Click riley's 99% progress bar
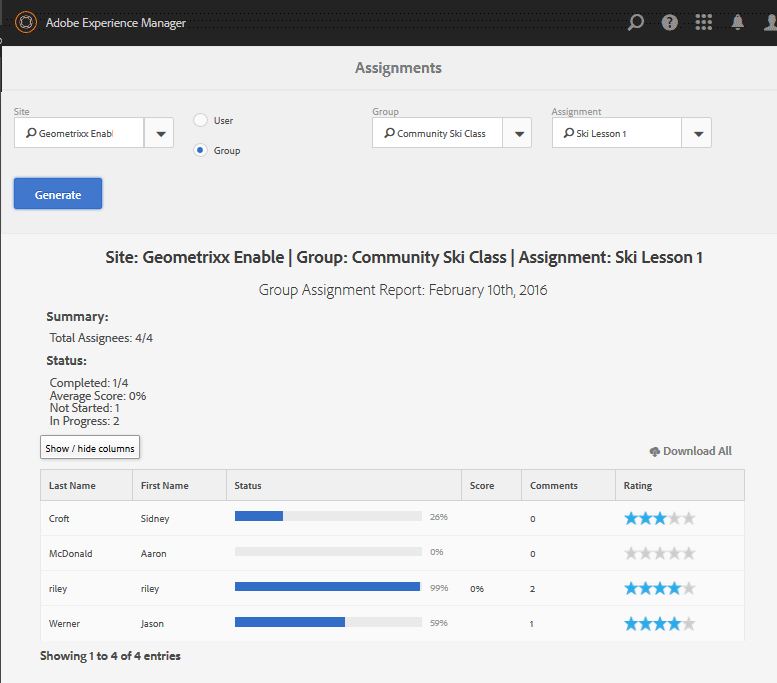The width and height of the screenshot is (777, 683). point(327,588)
